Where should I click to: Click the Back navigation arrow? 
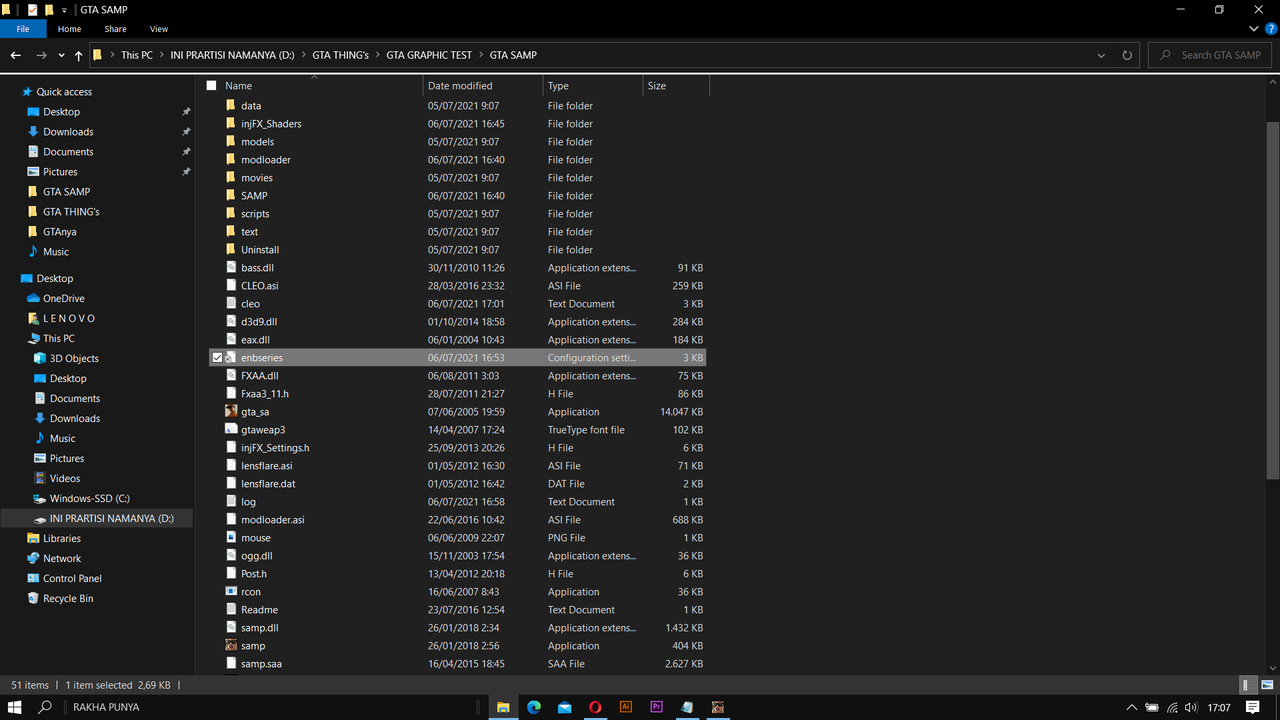(x=15, y=55)
